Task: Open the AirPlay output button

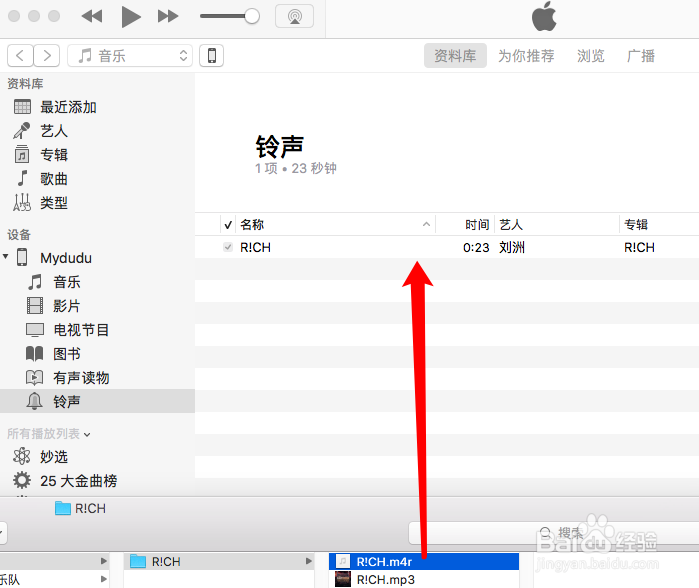Action: click(294, 16)
